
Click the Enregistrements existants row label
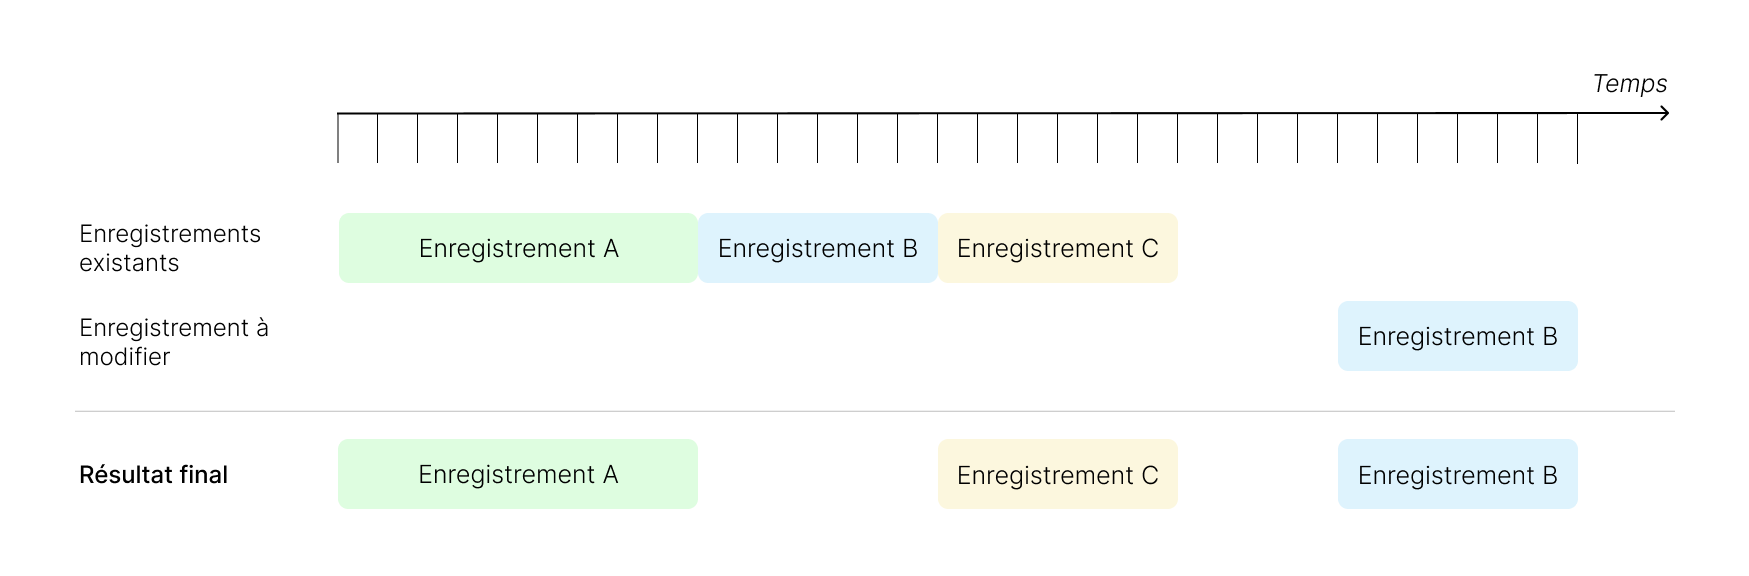click(x=170, y=248)
